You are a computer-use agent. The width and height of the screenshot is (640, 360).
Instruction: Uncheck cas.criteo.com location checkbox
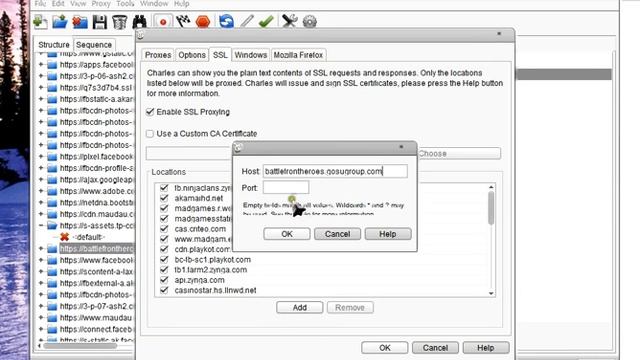click(x=164, y=229)
